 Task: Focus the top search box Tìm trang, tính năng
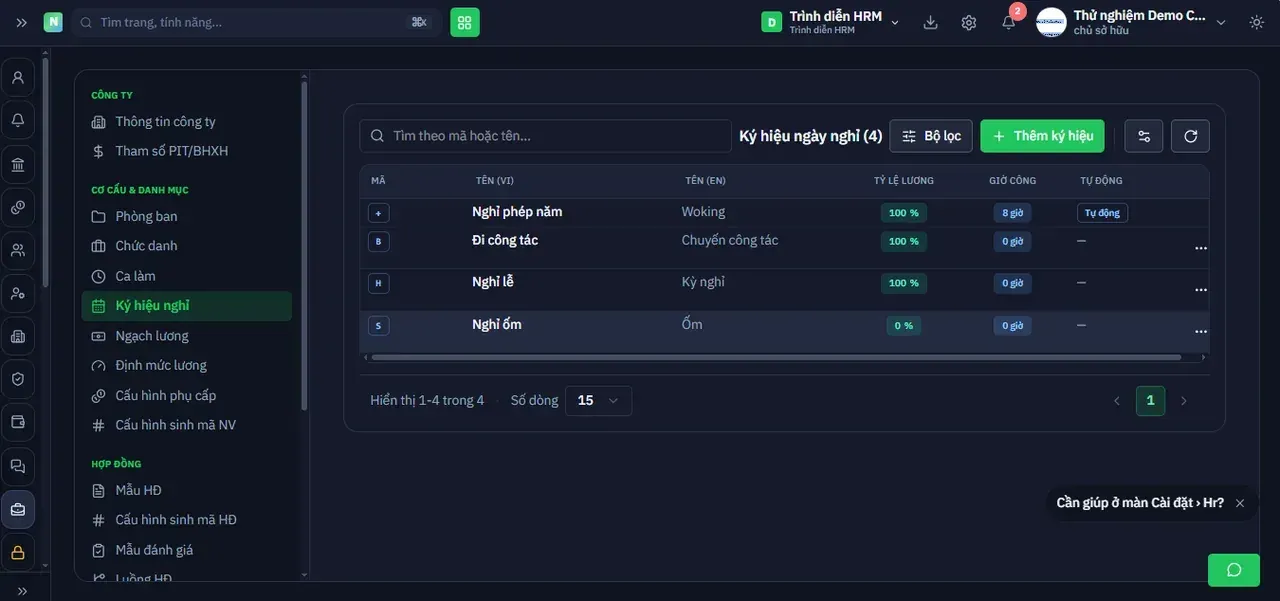pos(257,22)
